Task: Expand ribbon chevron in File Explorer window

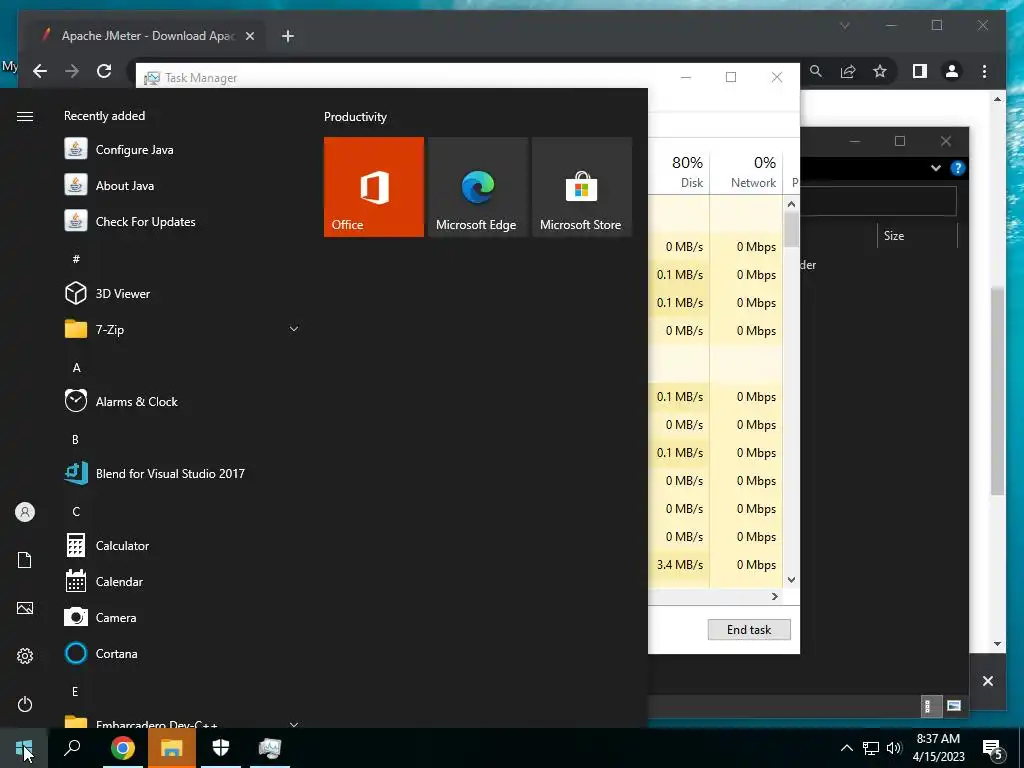Action: pyautogui.click(x=935, y=168)
